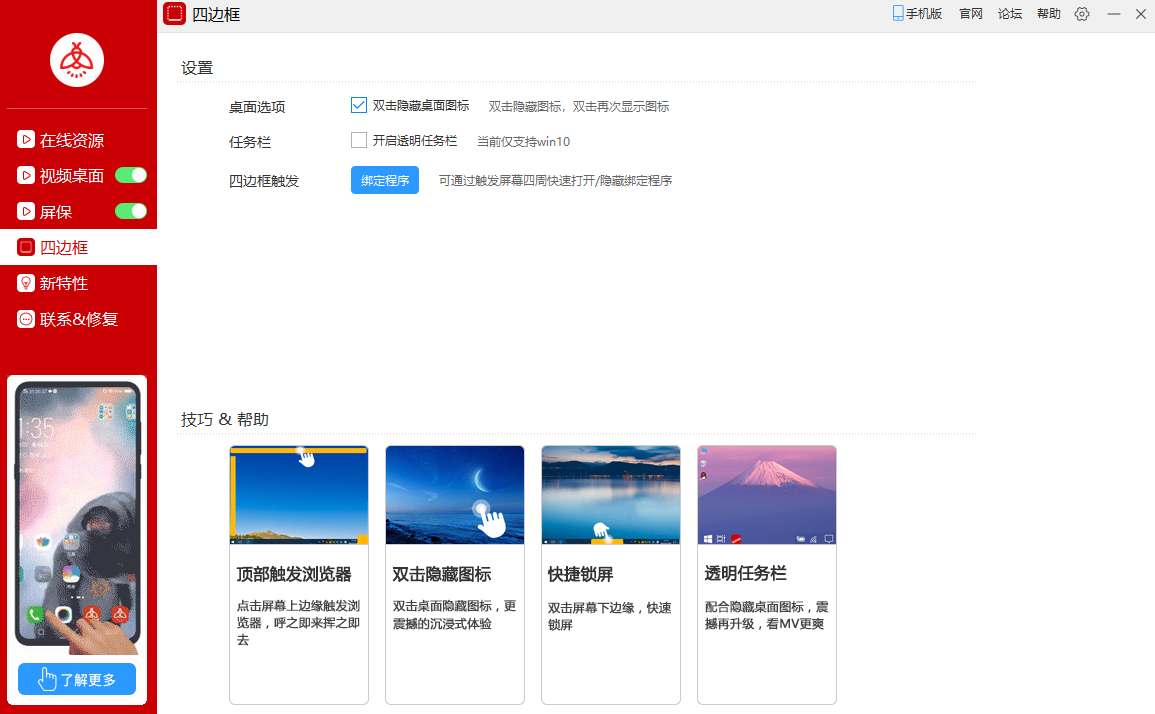
Task: Click the 透明任务栏 card title
Action: click(745, 573)
